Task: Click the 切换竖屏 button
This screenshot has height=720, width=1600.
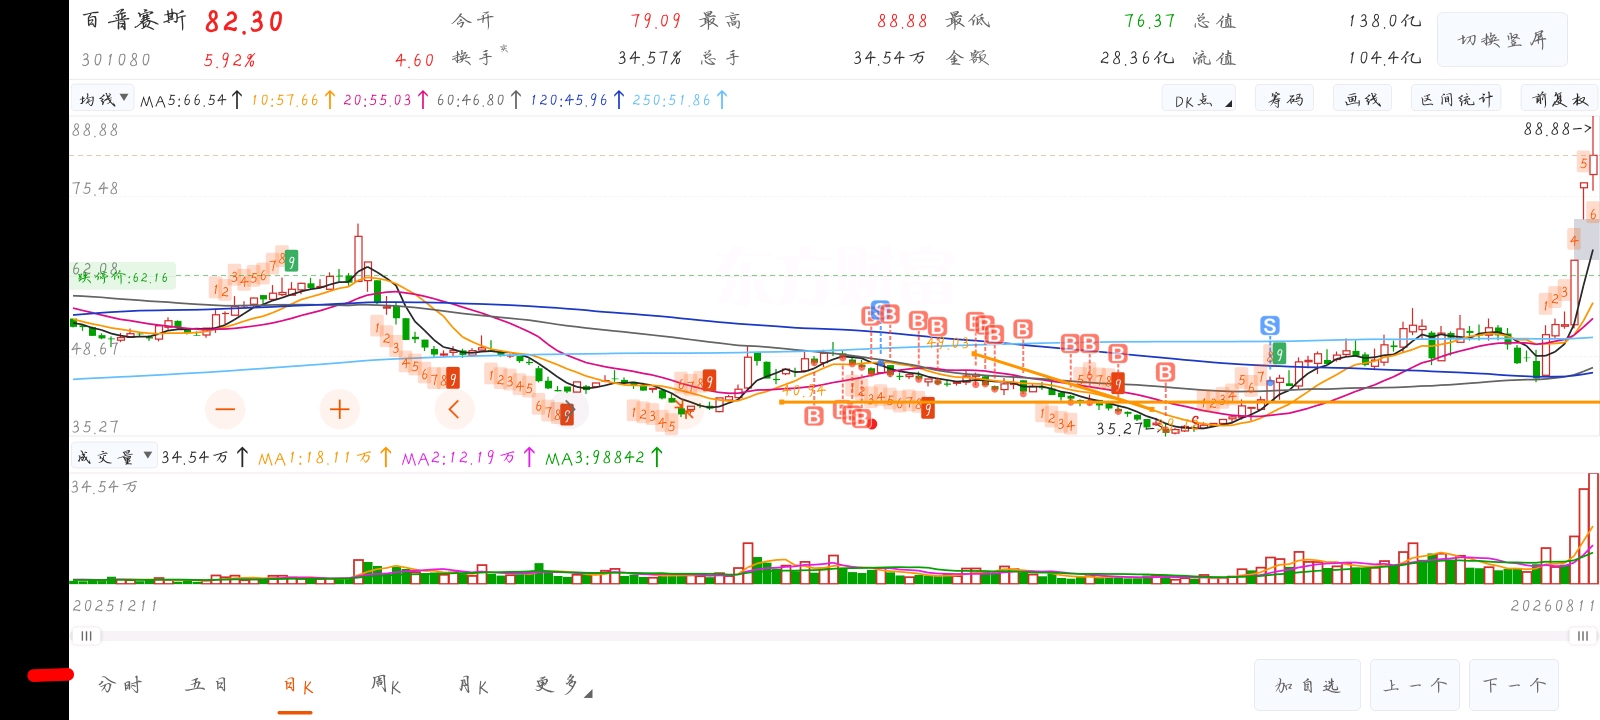Action: [1502, 40]
